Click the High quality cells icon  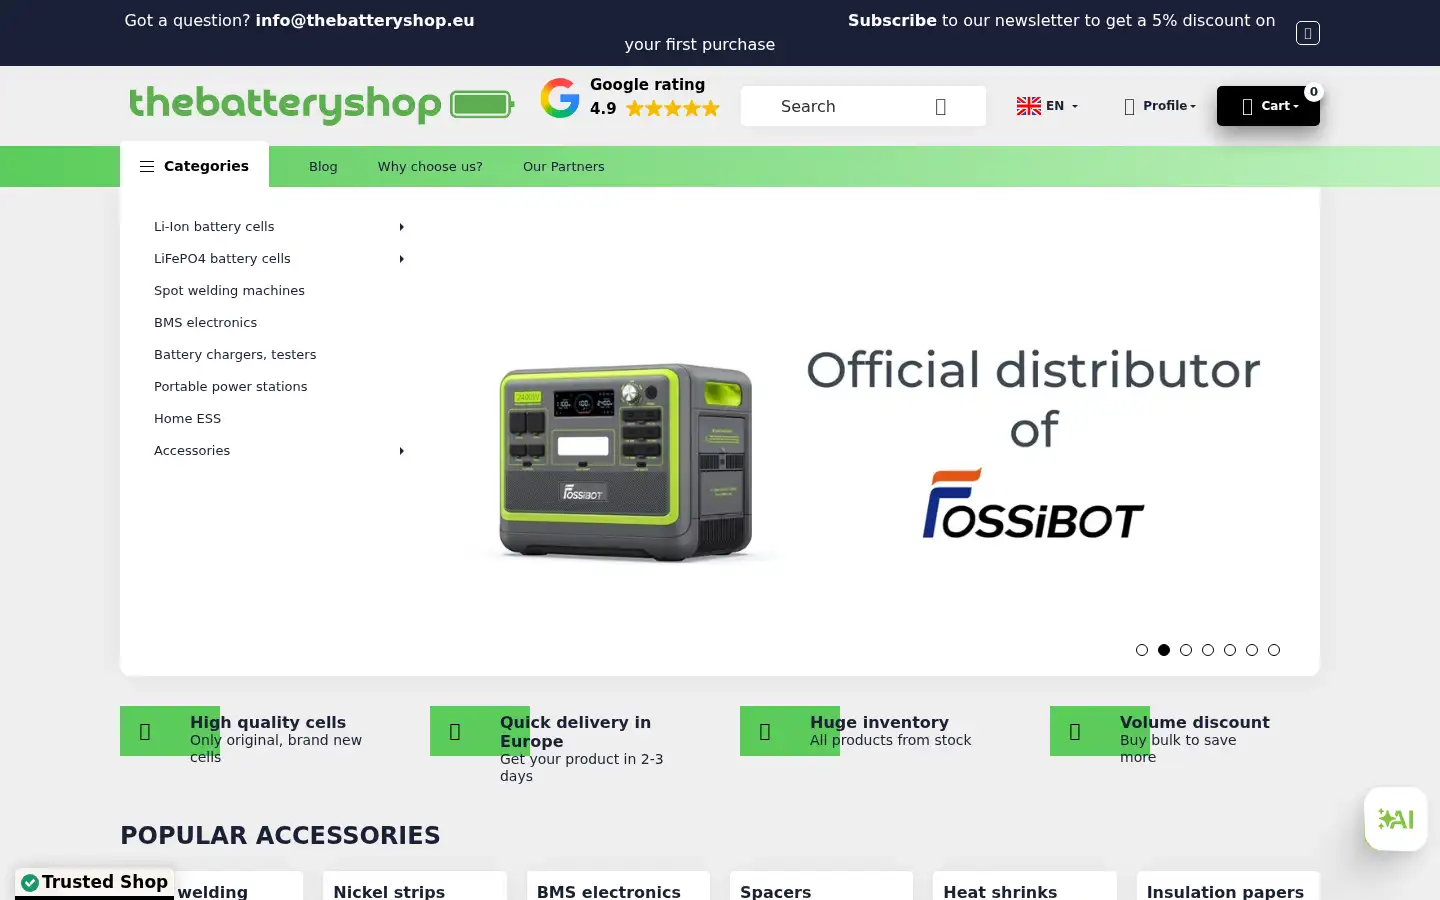(145, 731)
